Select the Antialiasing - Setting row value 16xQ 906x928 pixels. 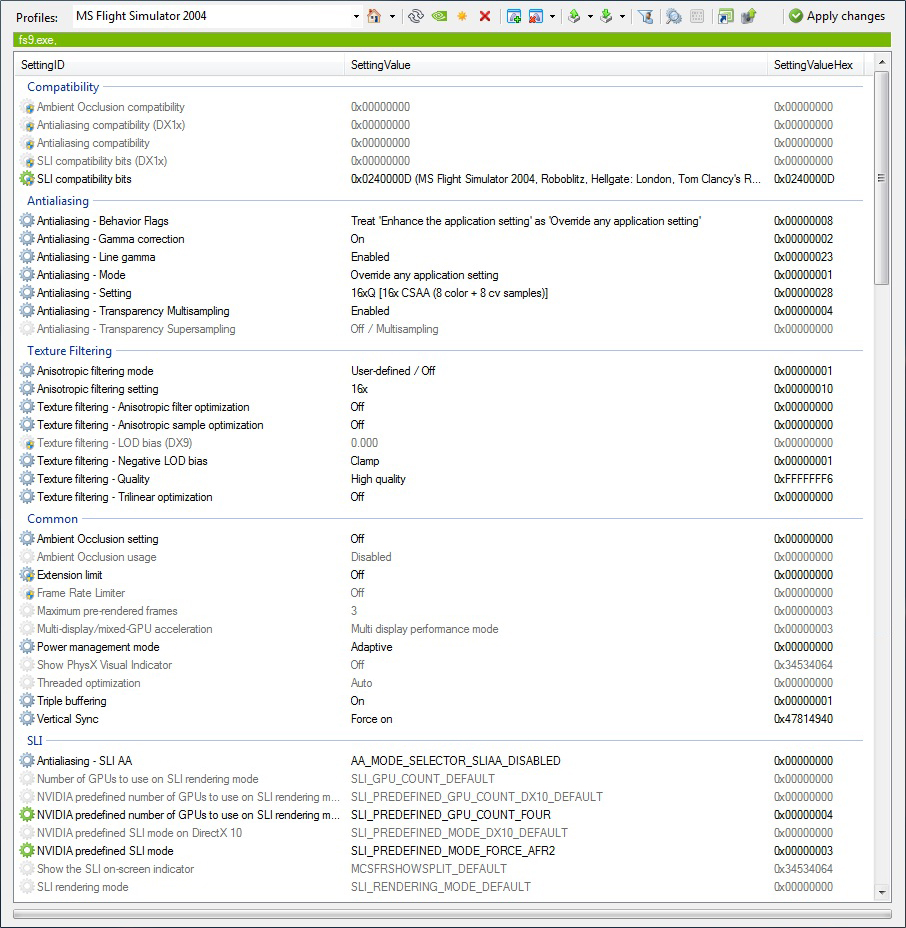point(449,293)
